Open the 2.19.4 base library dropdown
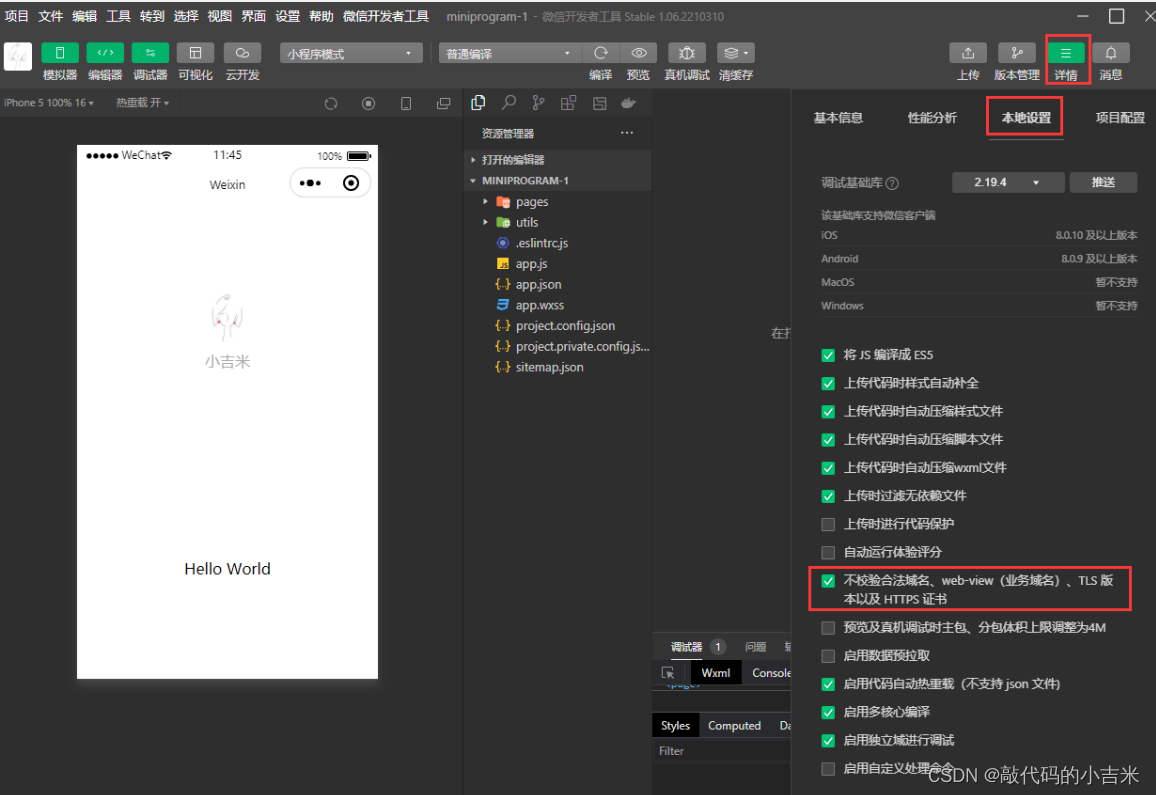1156x795 pixels. 1008,182
